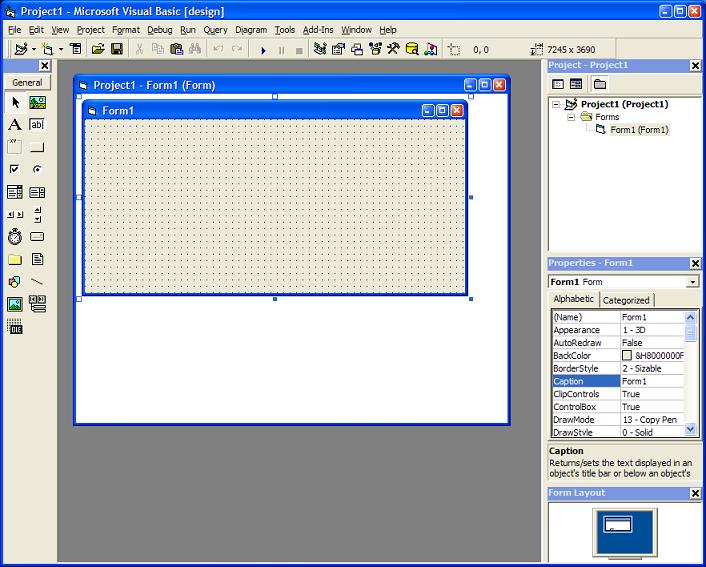Screen dimensions: 706x567
Task: Open the Add-Ins menu
Action: click(x=318, y=30)
